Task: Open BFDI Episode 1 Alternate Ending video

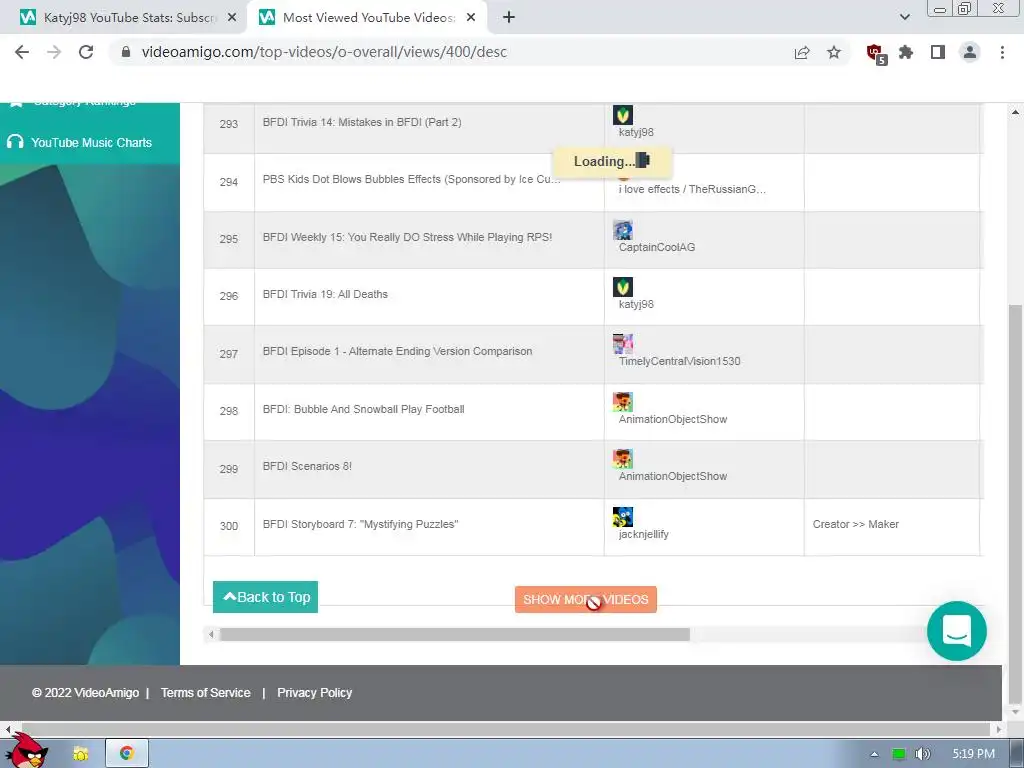Action: (x=397, y=351)
